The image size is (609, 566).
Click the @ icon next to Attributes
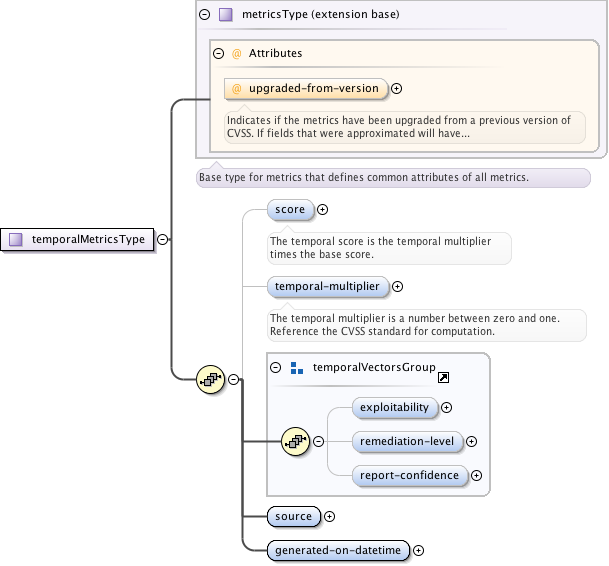[x=237, y=53]
